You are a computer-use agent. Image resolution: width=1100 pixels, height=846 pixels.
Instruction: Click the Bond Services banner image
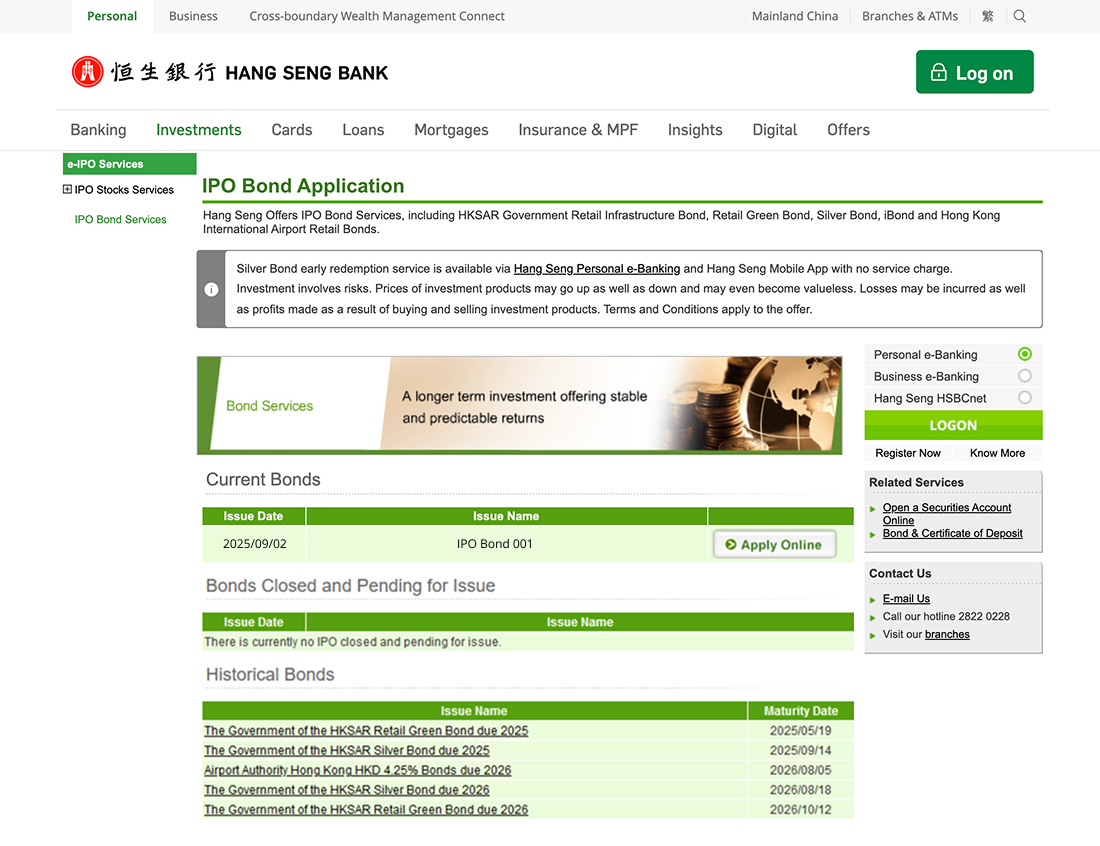520,405
